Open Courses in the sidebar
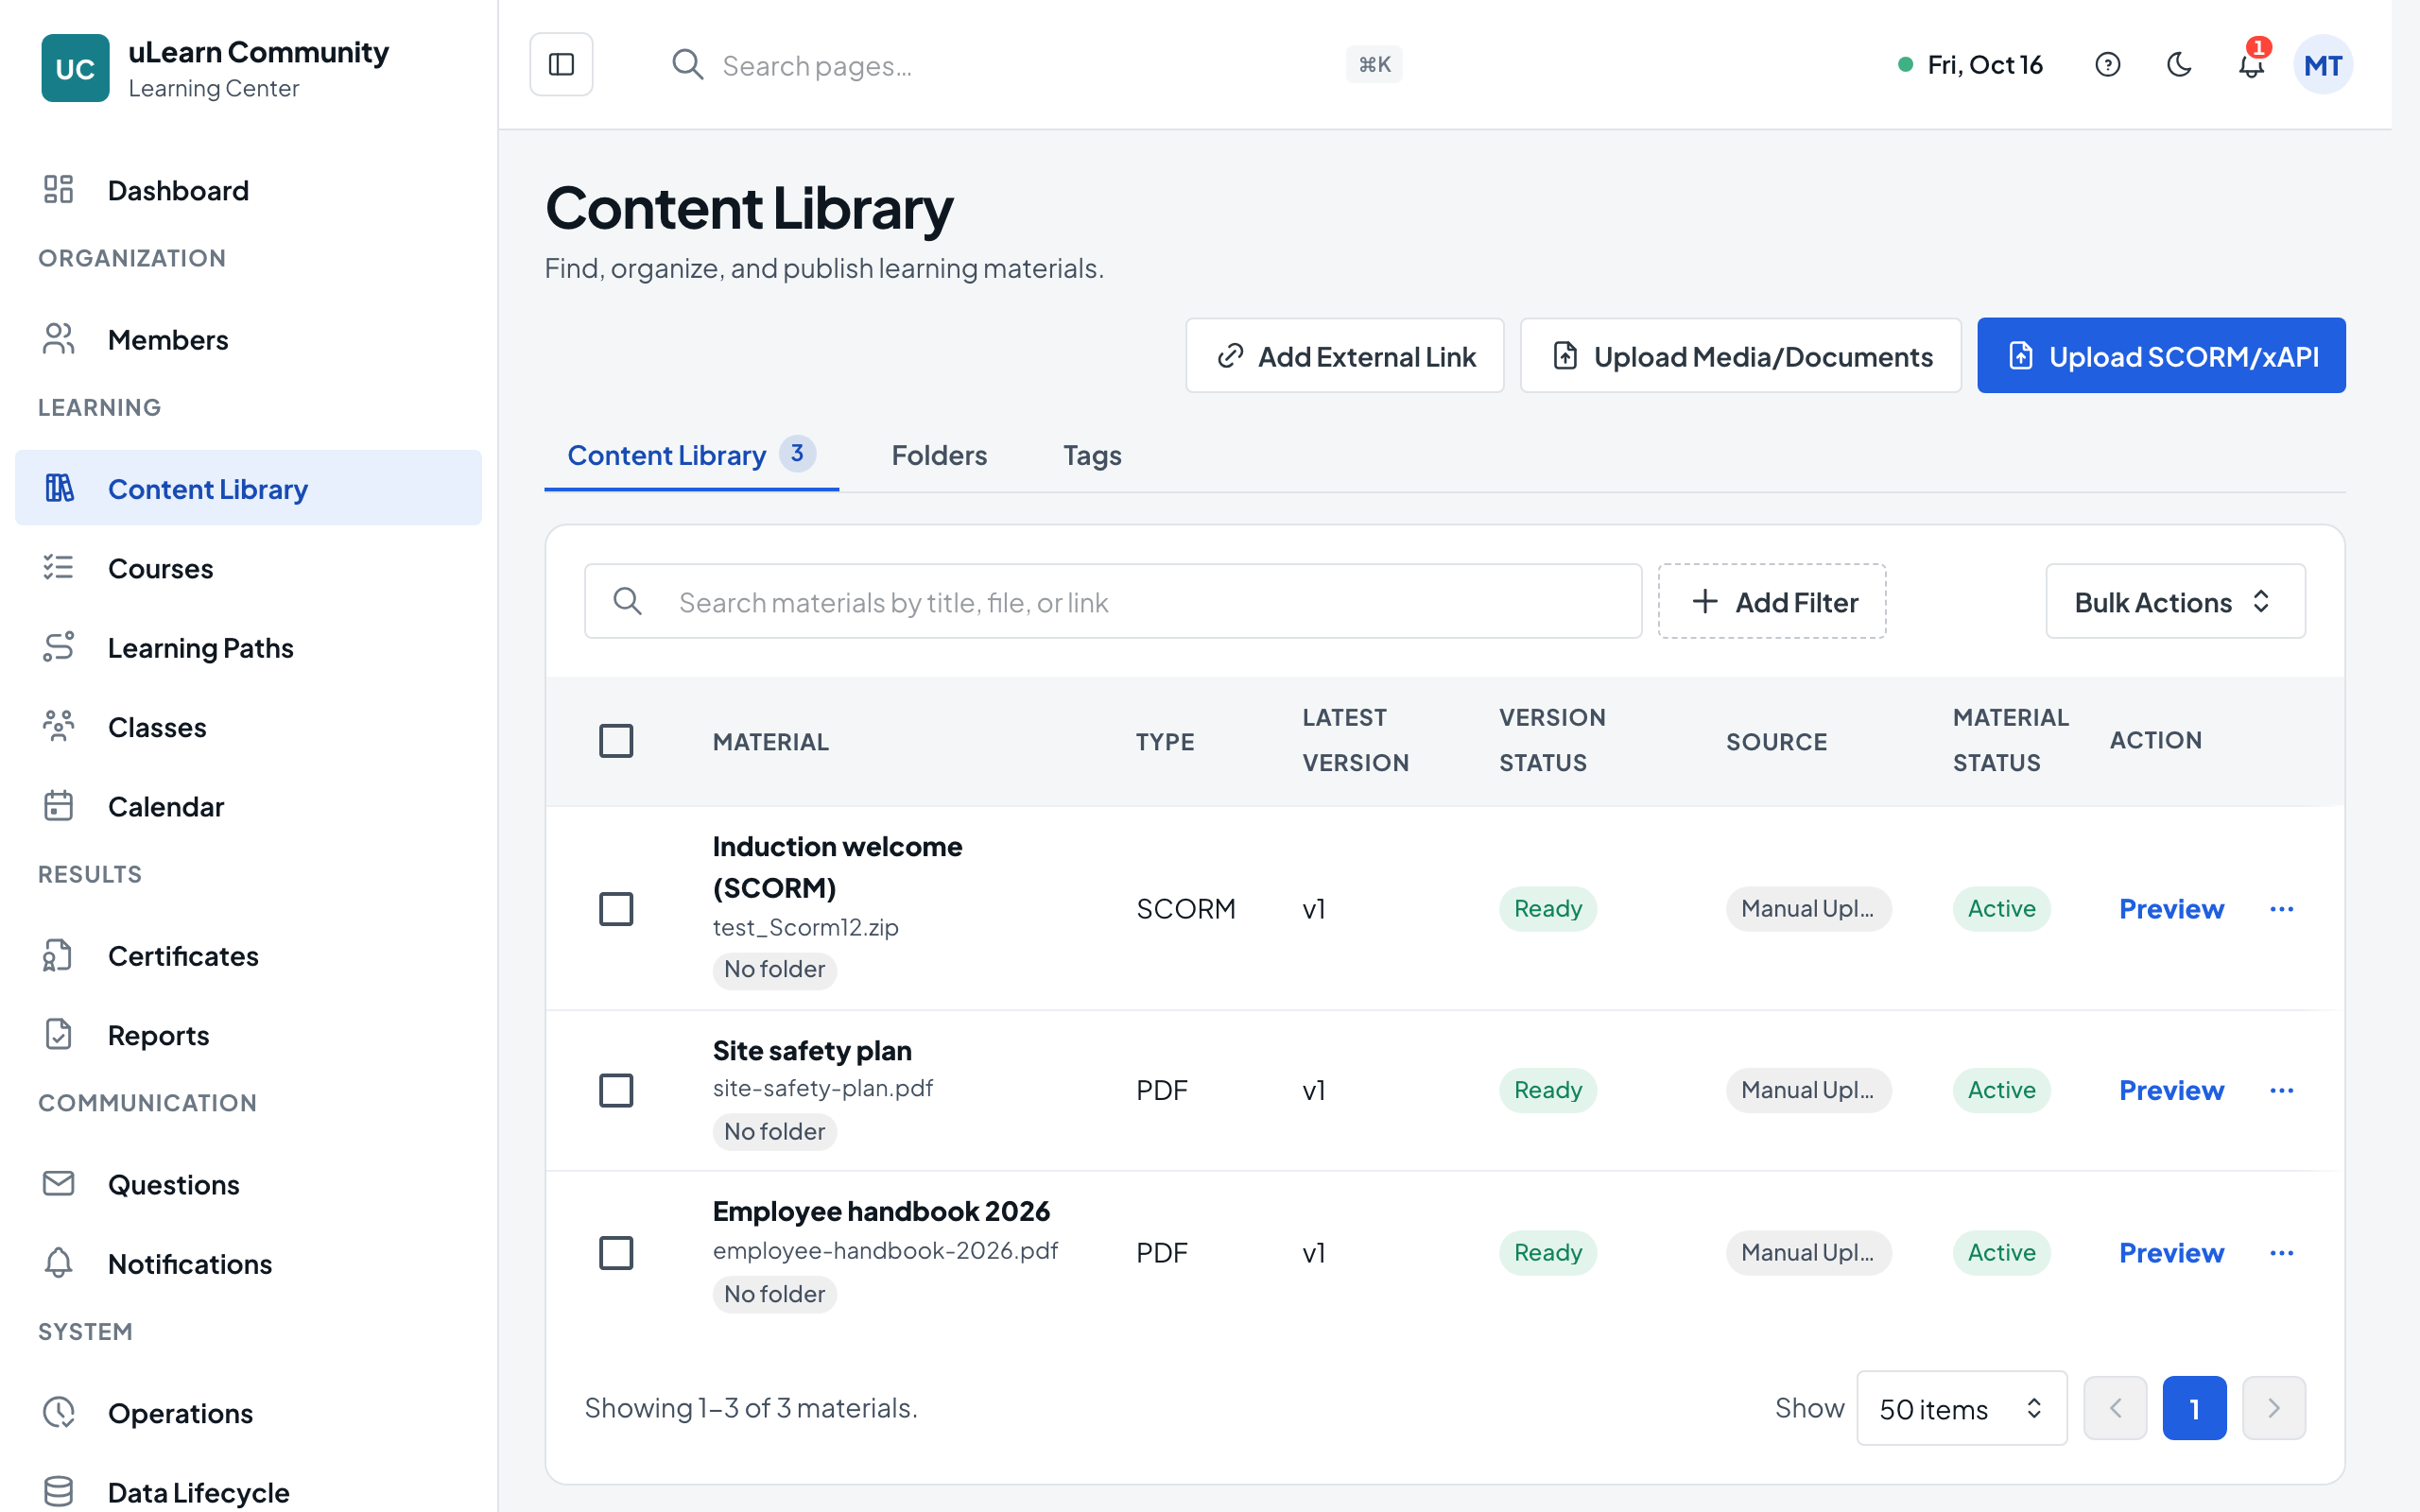The image size is (2420, 1512). (248, 568)
